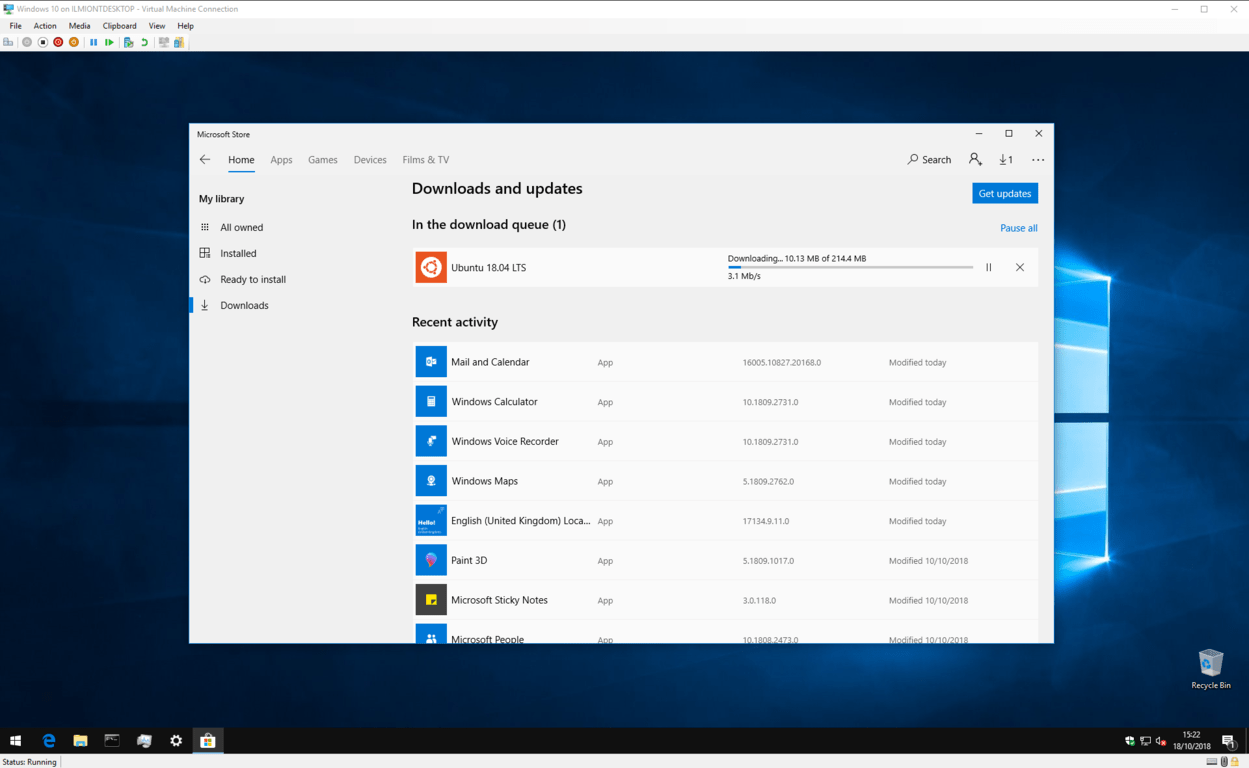Click the Enhanced Session toolbar icon
Image resolution: width=1249 pixels, height=768 pixels.
(x=164, y=42)
